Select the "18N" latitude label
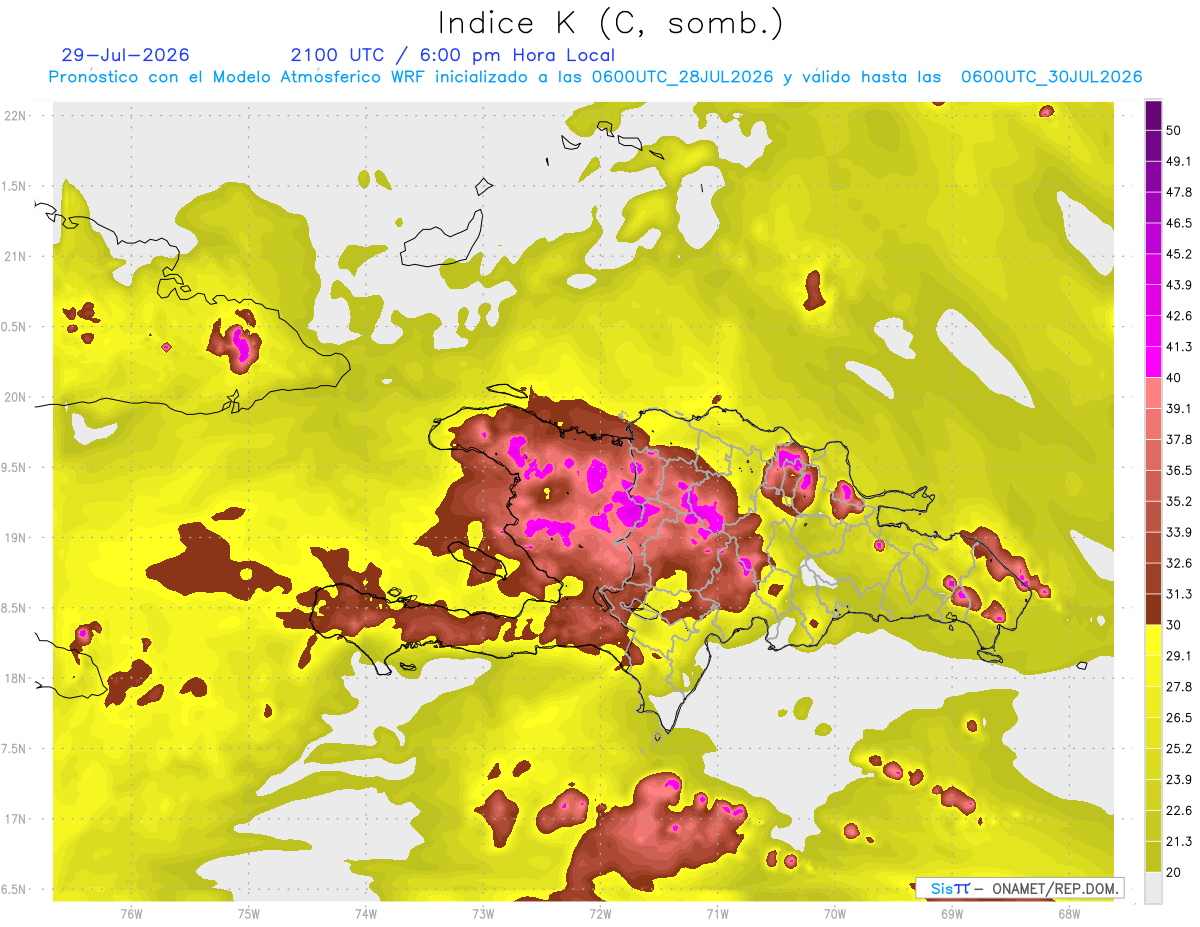The image size is (1200, 927). coord(15,679)
